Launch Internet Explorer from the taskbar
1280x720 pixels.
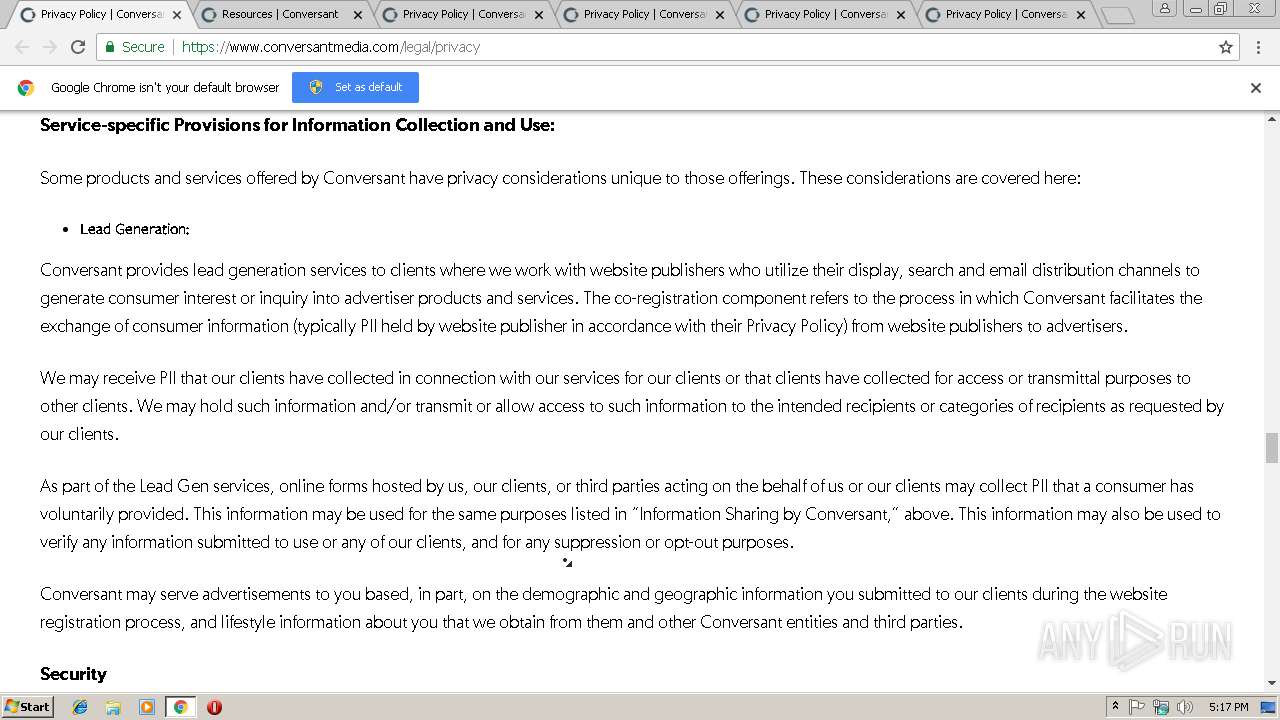coord(80,707)
